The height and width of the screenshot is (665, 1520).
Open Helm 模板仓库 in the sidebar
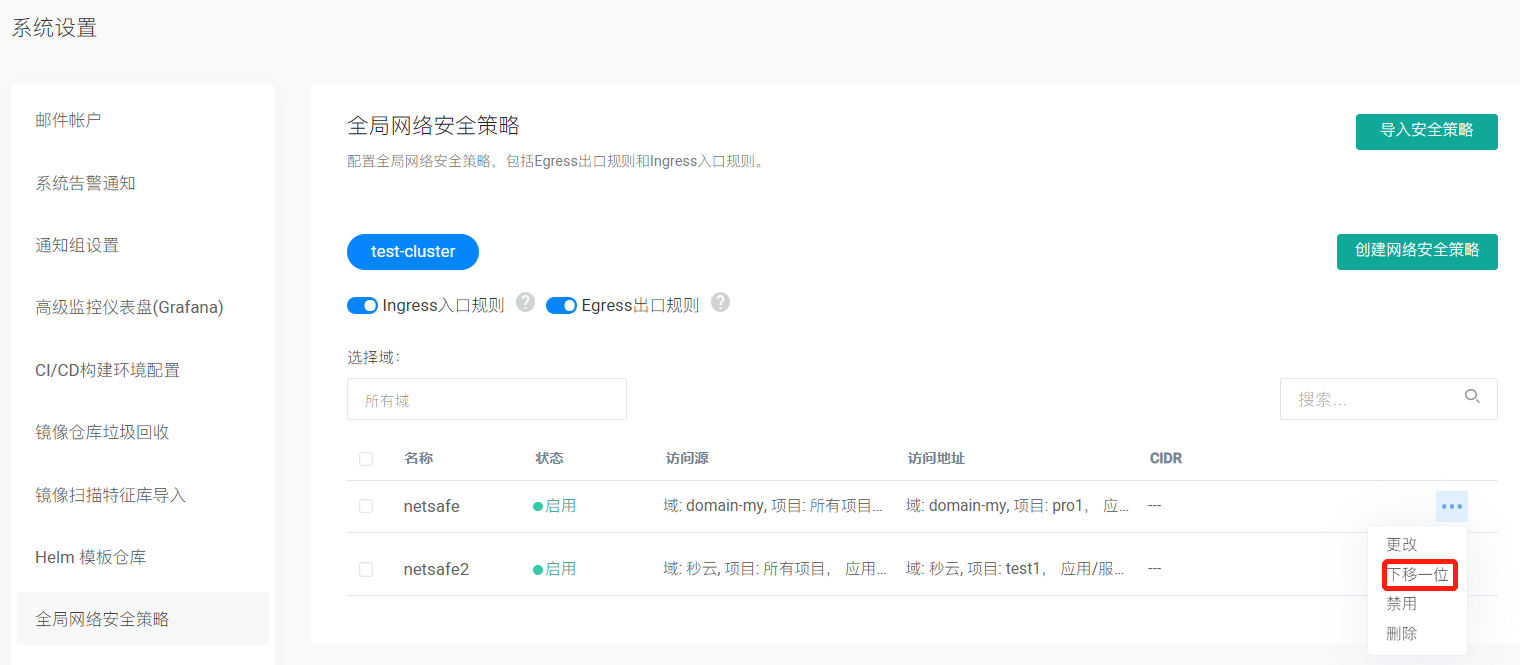90,557
